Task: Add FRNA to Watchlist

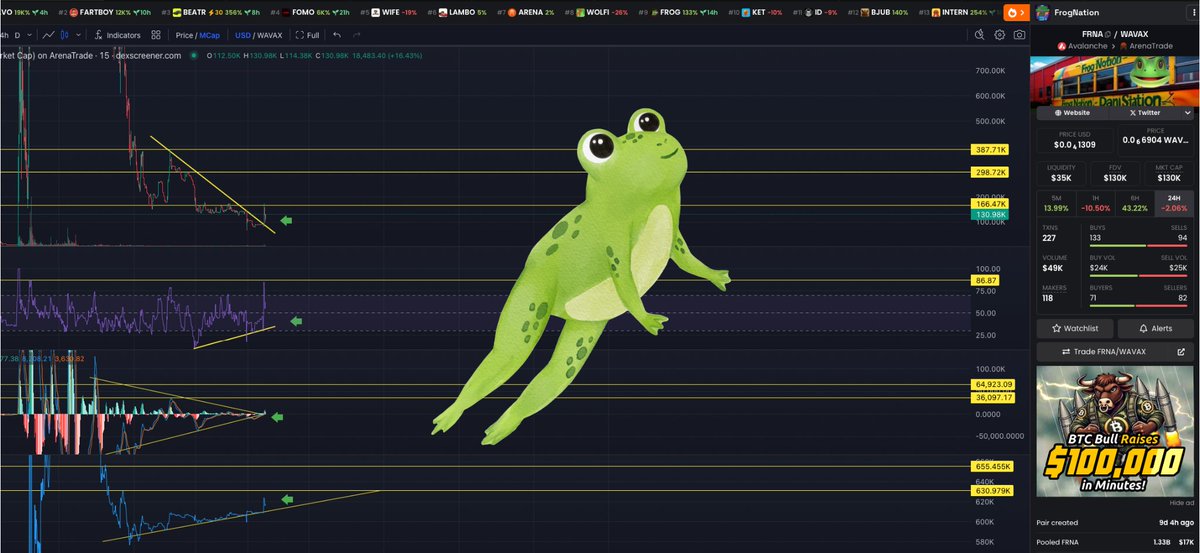Action: pyautogui.click(x=1075, y=328)
